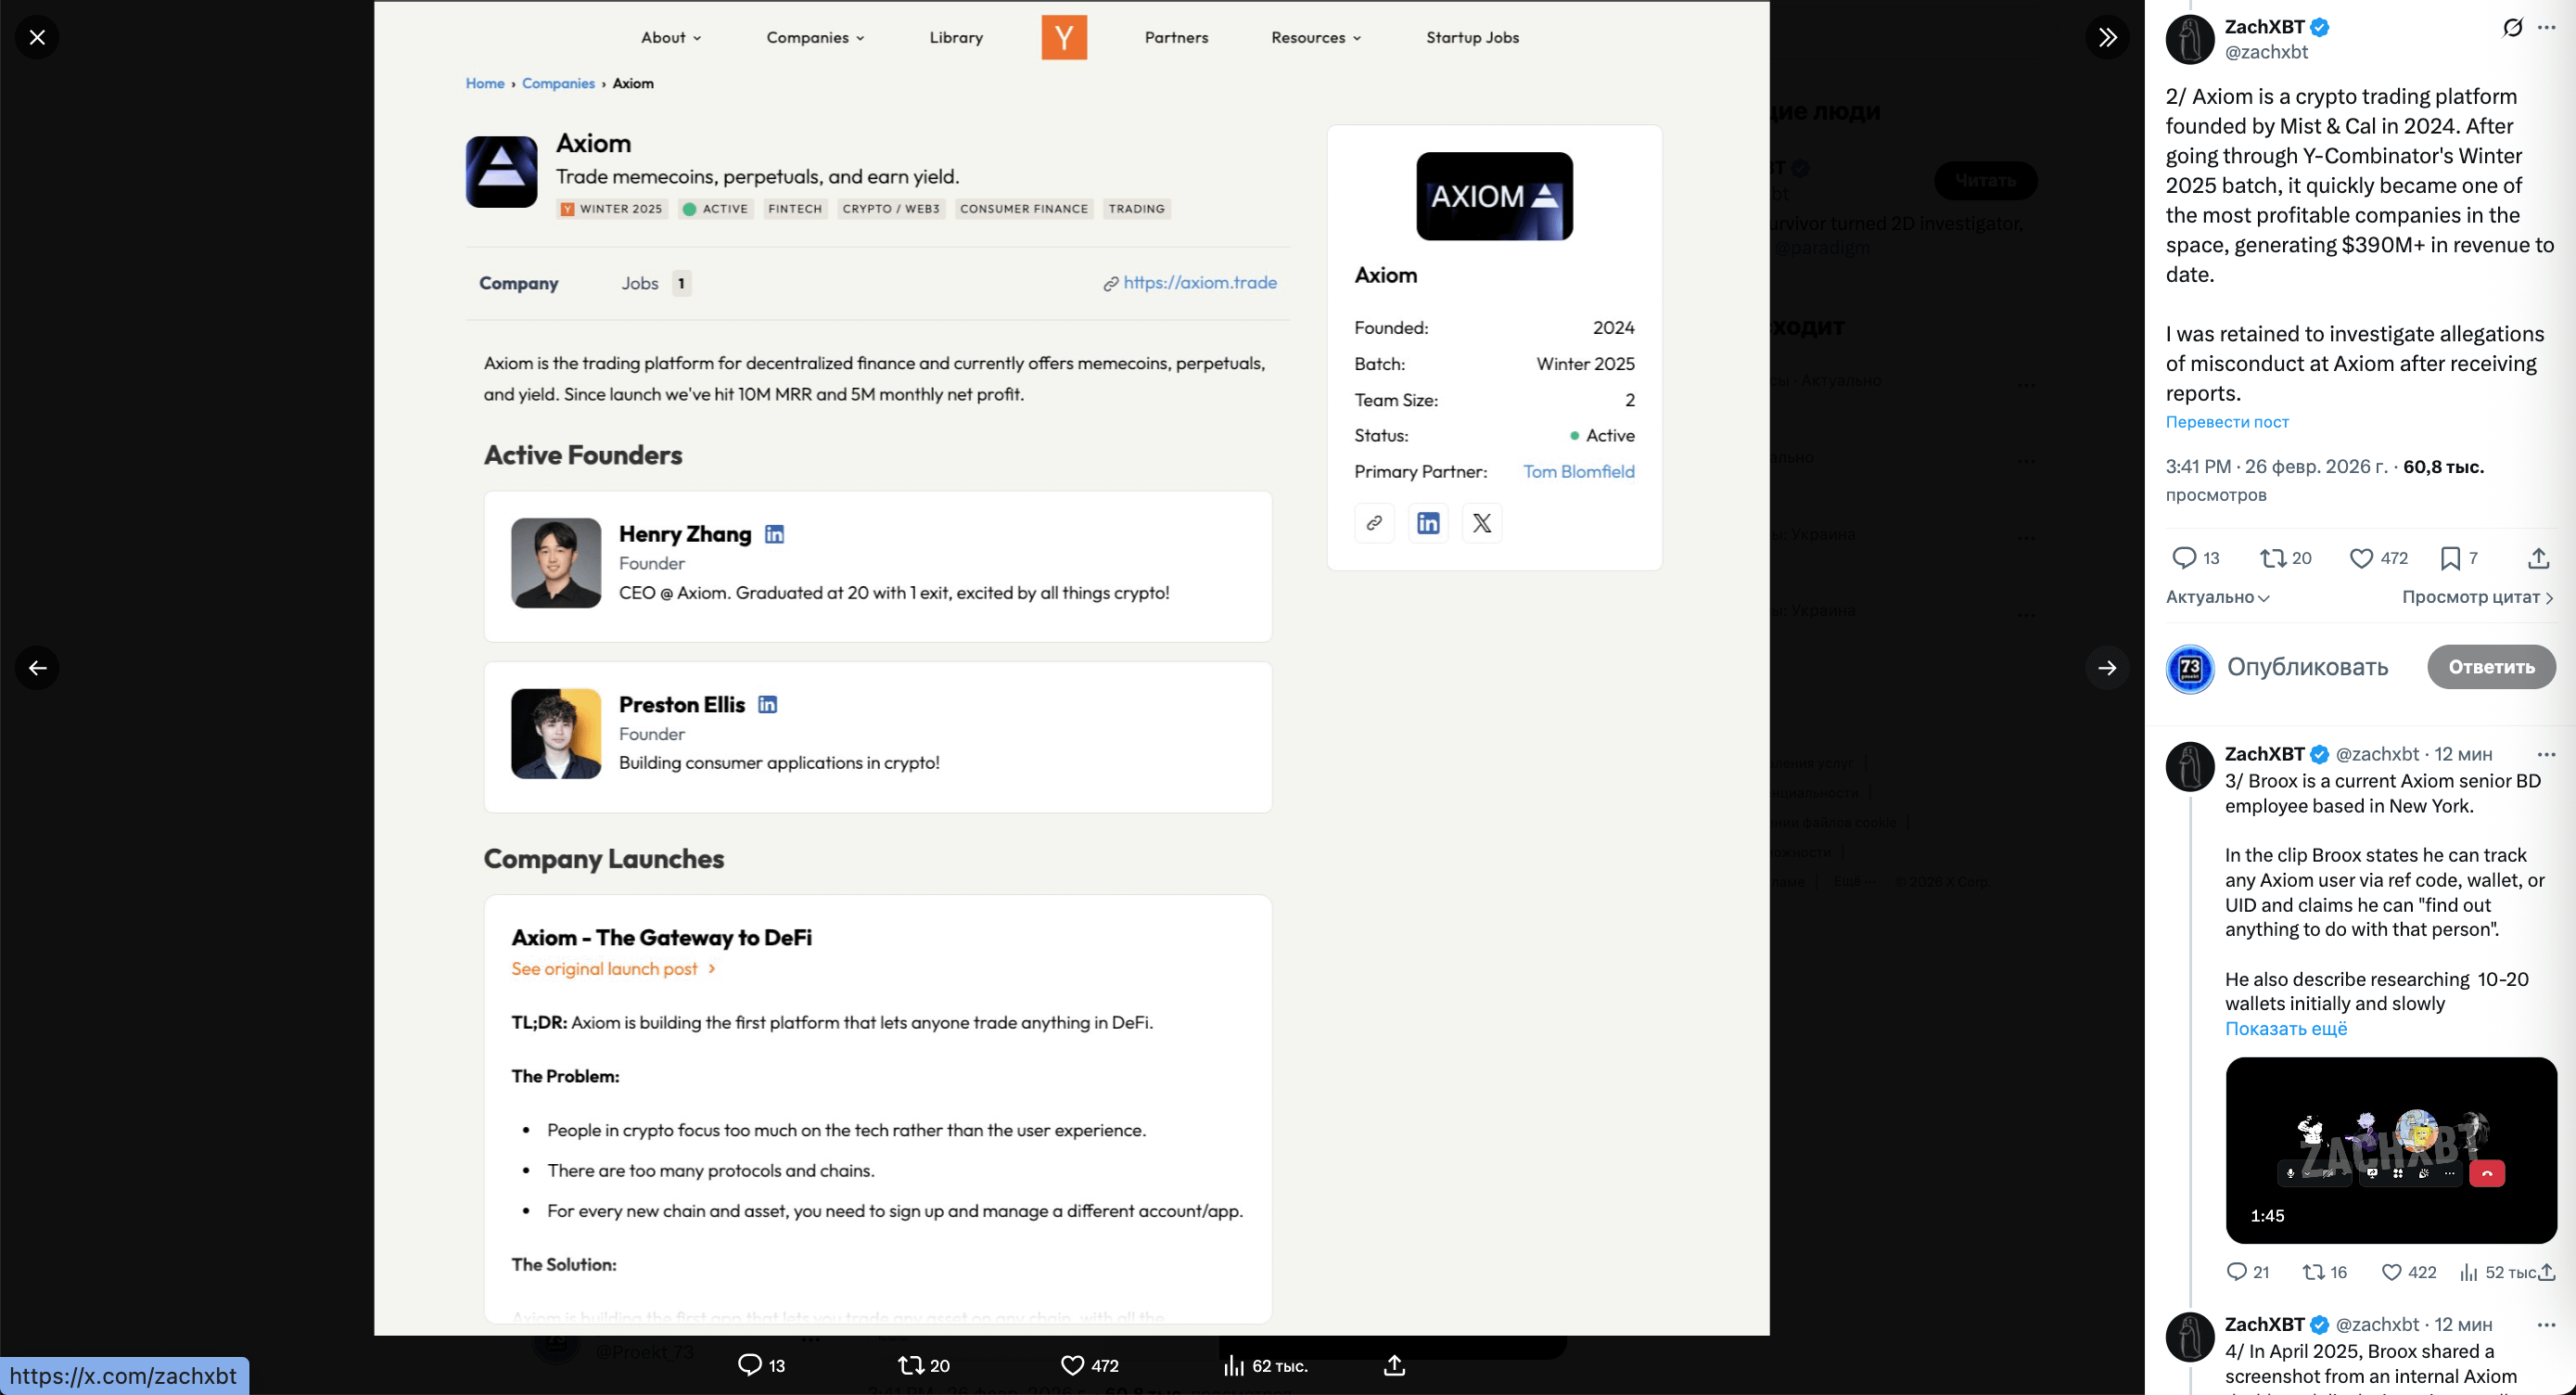
Task: Like the main post with the heart icon
Action: tap(2361, 558)
